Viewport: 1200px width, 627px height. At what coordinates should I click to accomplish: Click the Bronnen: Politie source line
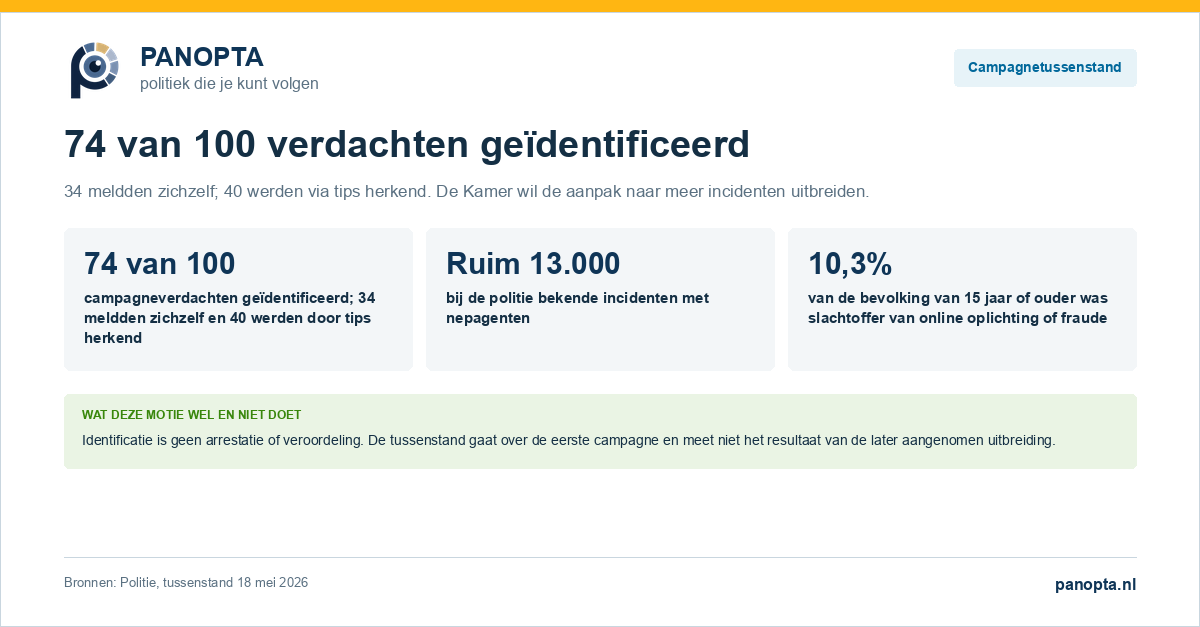[186, 583]
